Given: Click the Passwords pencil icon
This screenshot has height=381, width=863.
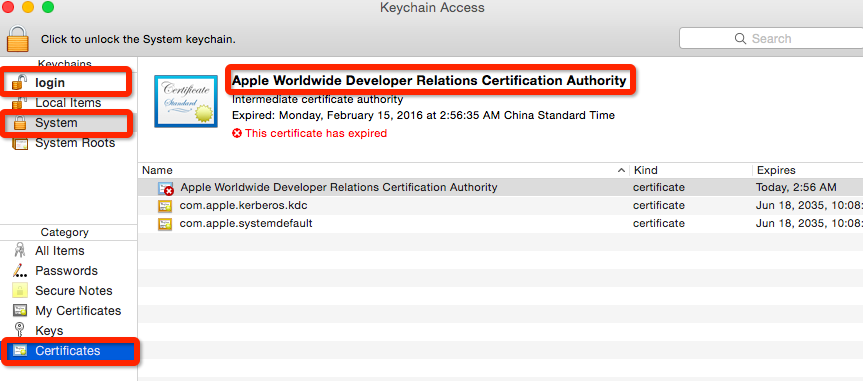Looking at the screenshot, I should (x=20, y=271).
